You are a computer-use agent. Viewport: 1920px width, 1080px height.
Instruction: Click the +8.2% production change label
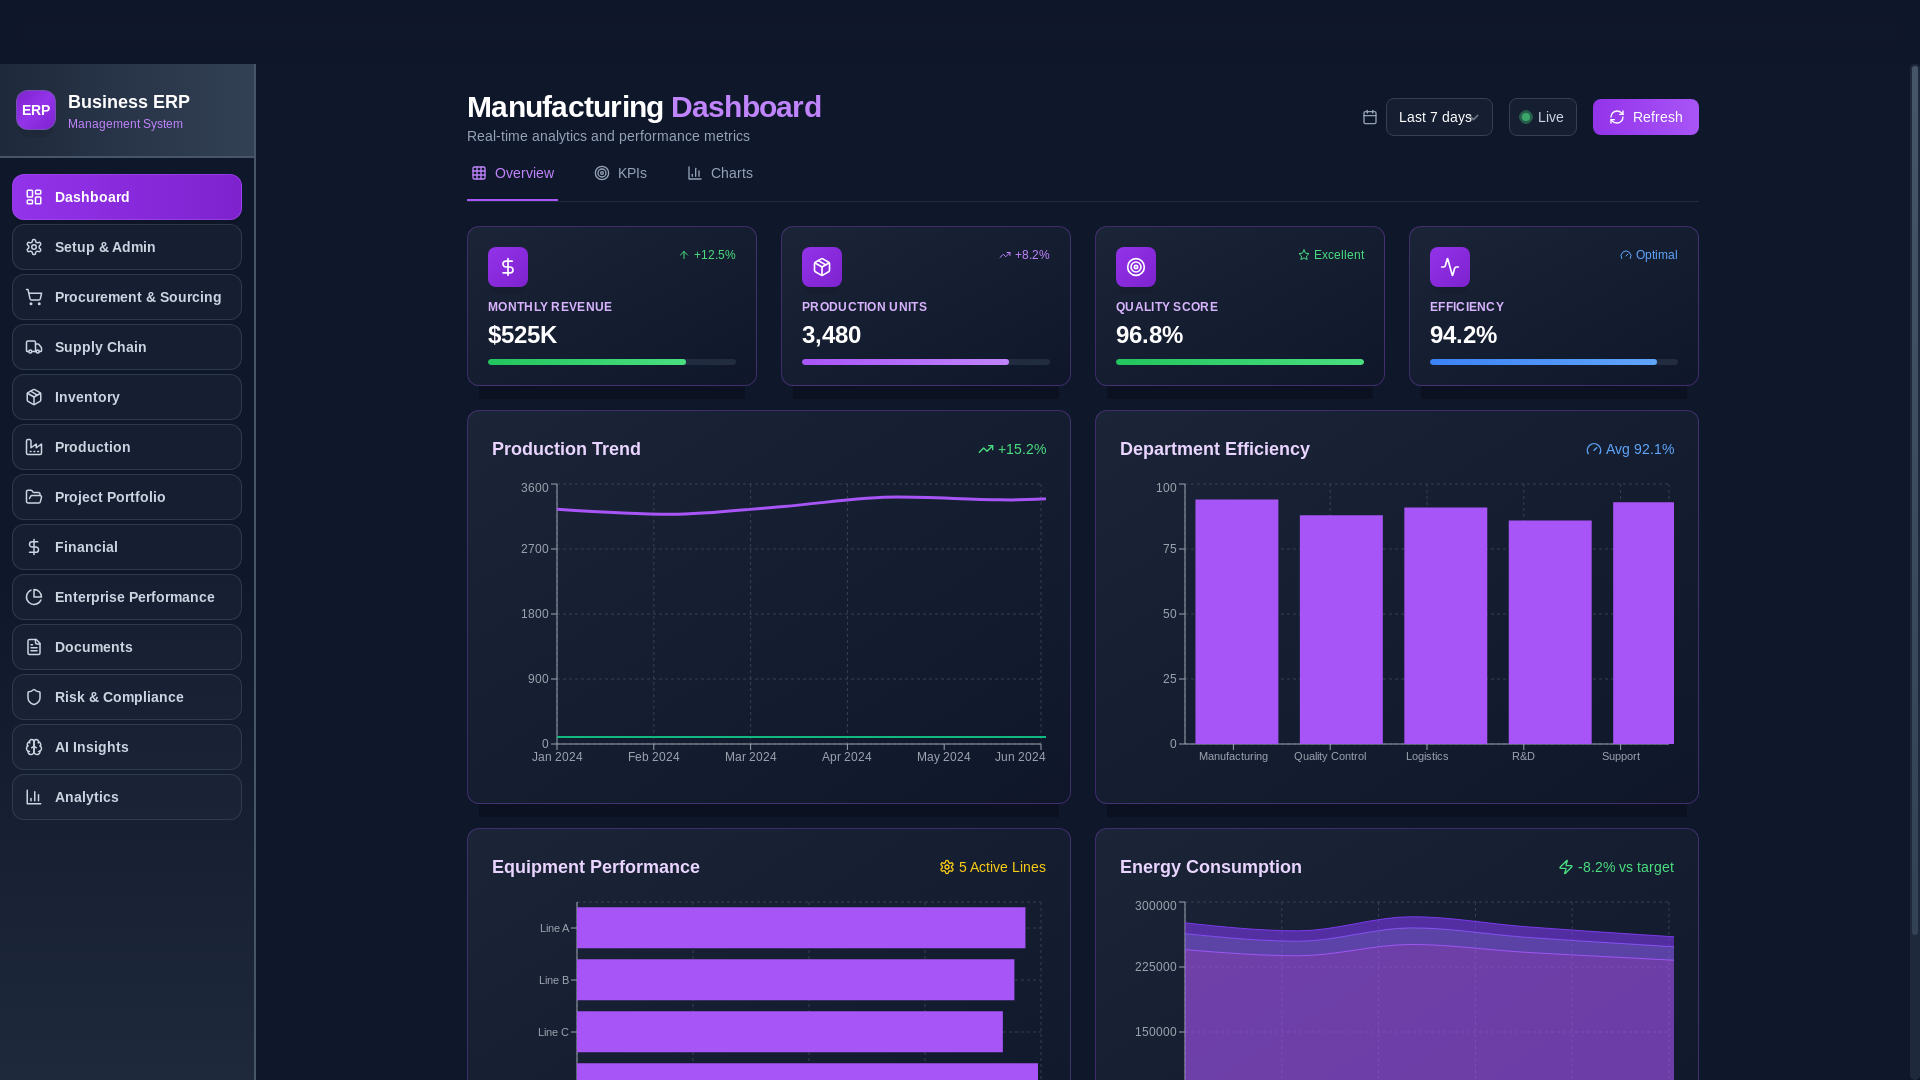pos(1032,255)
